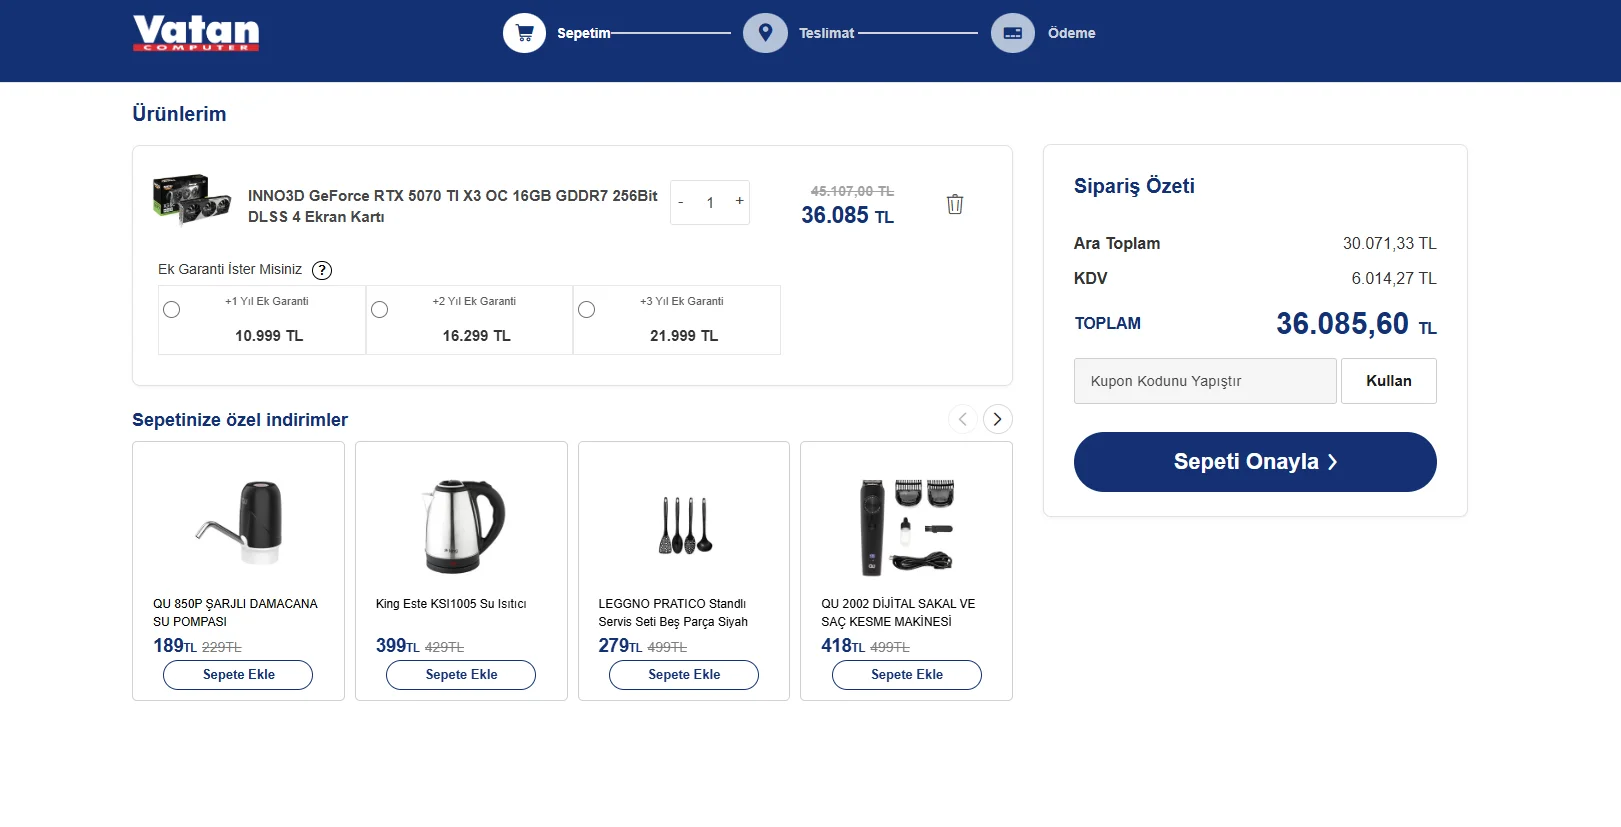Add King Este kettle to cart
The image size is (1621, 827).
[x=461, y=675]
